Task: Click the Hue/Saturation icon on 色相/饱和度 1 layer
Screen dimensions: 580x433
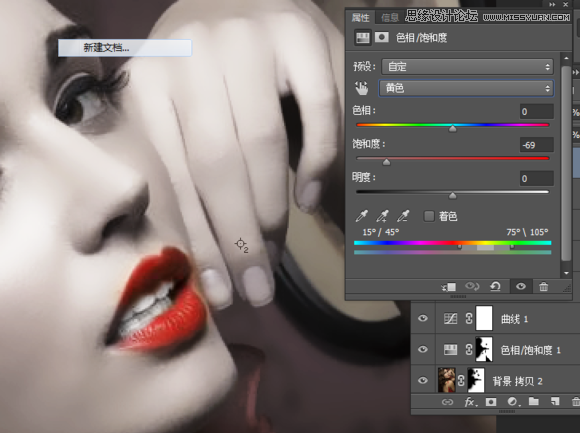Action: 450,350
